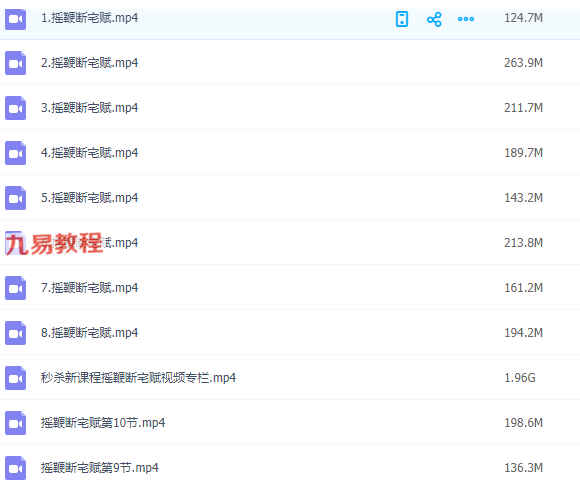Open the three-dots more options menu

(466, 19)
